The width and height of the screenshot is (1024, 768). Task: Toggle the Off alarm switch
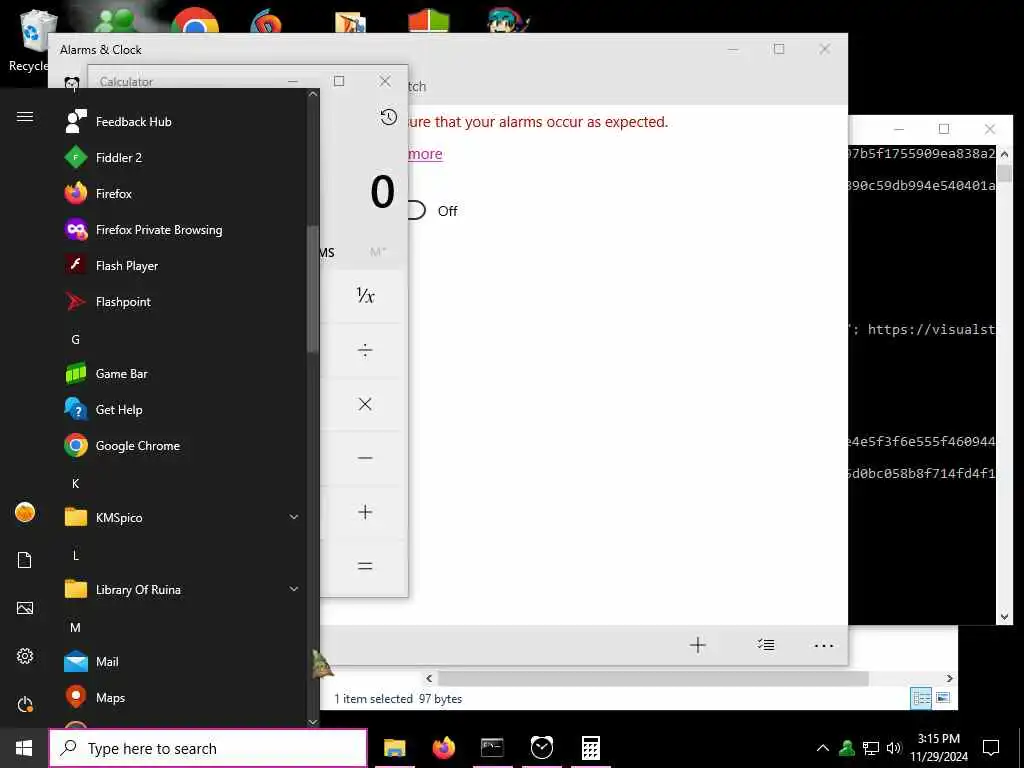(x=416, y=210)
